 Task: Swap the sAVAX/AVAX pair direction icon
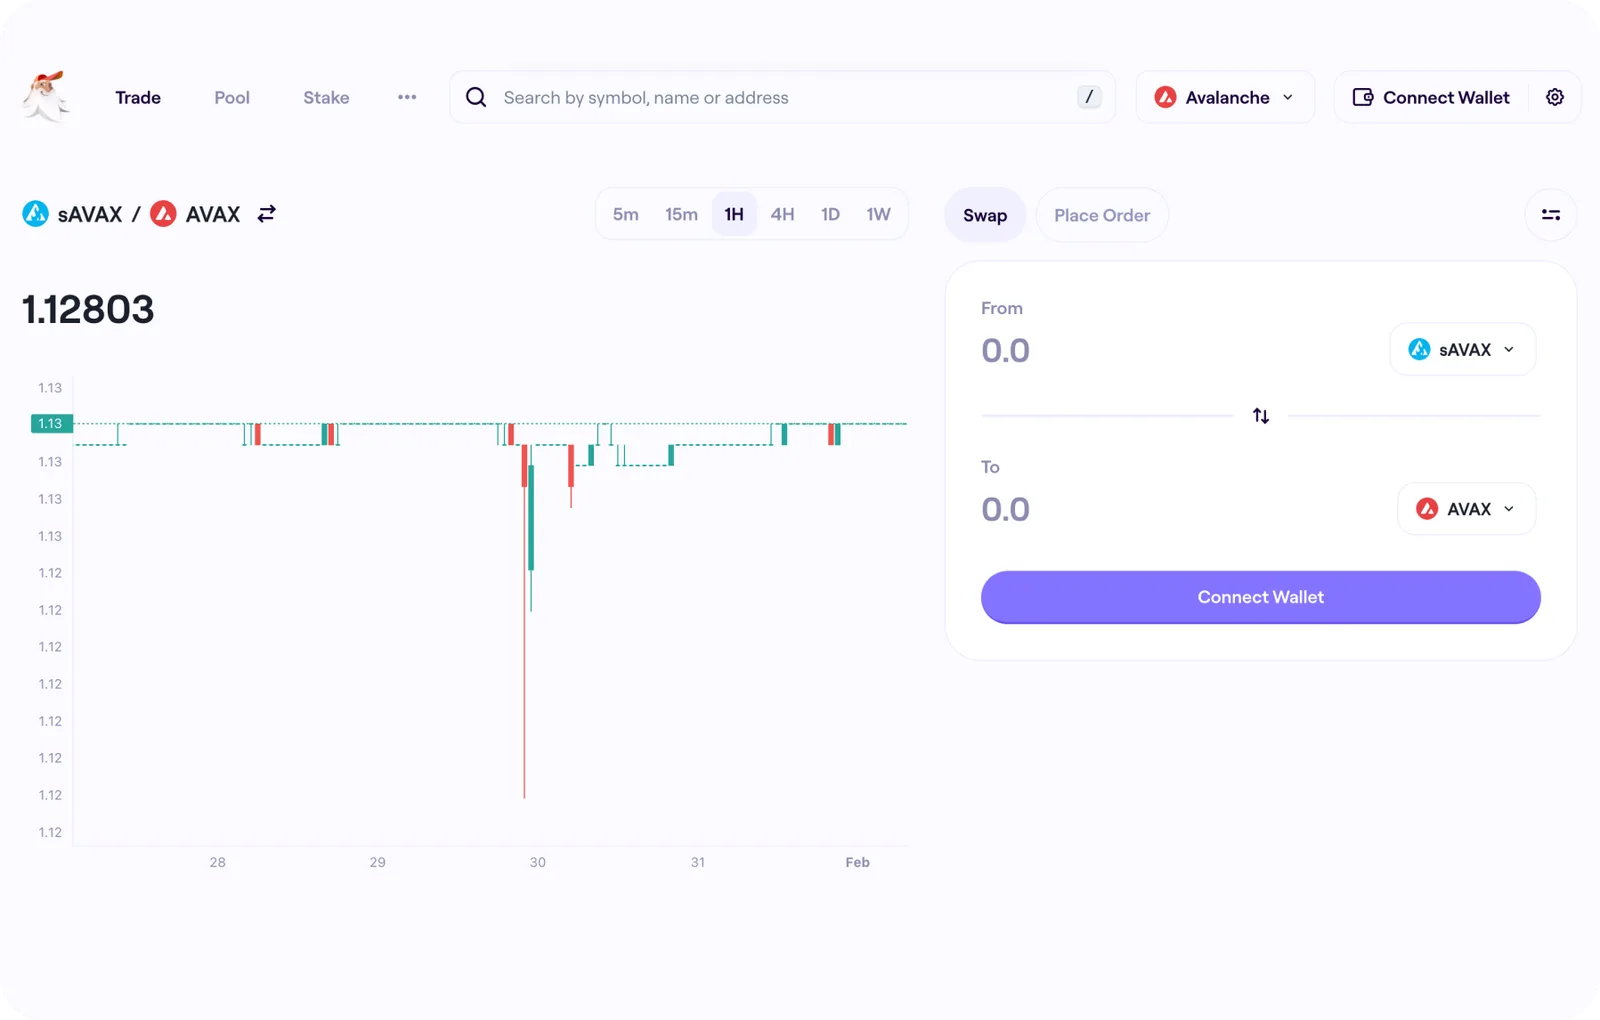(266, 214)
